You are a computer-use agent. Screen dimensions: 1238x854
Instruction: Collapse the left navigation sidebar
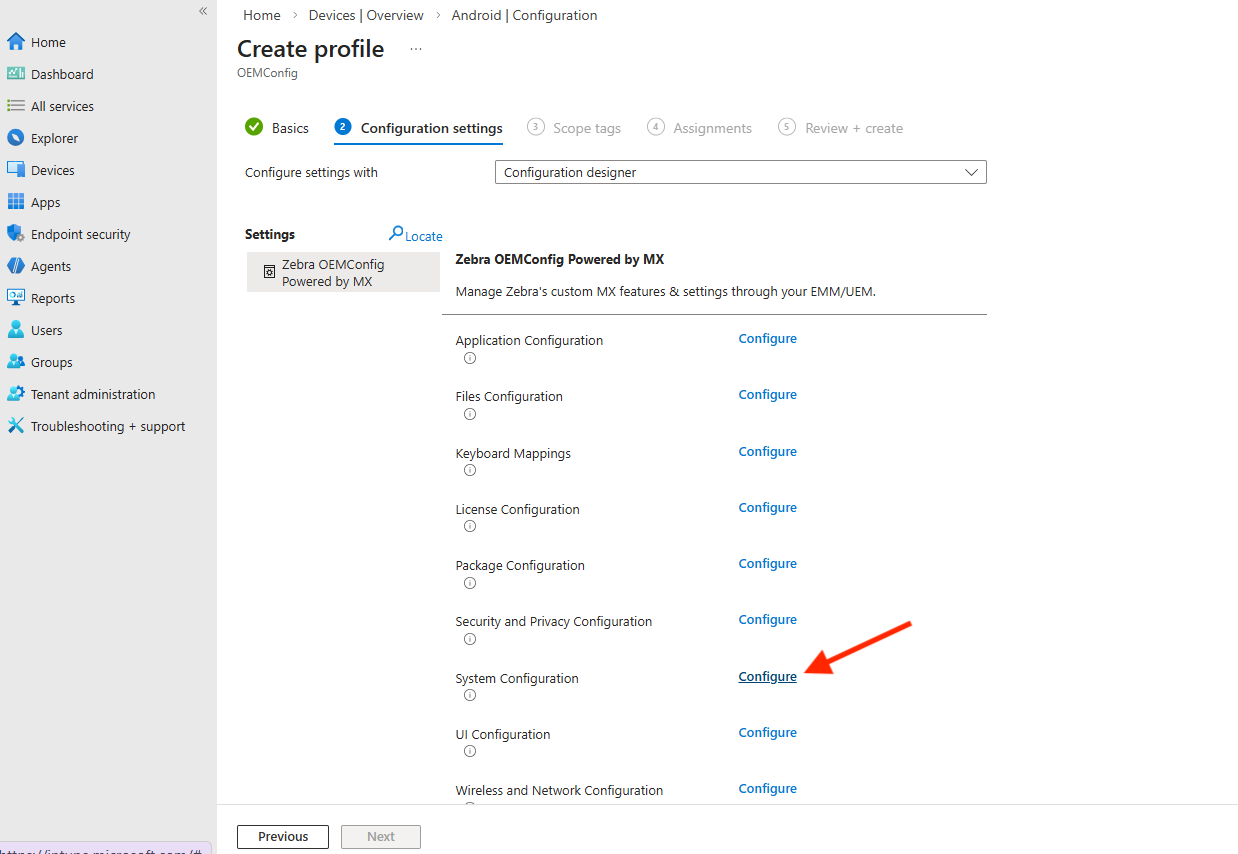point(203,11)
